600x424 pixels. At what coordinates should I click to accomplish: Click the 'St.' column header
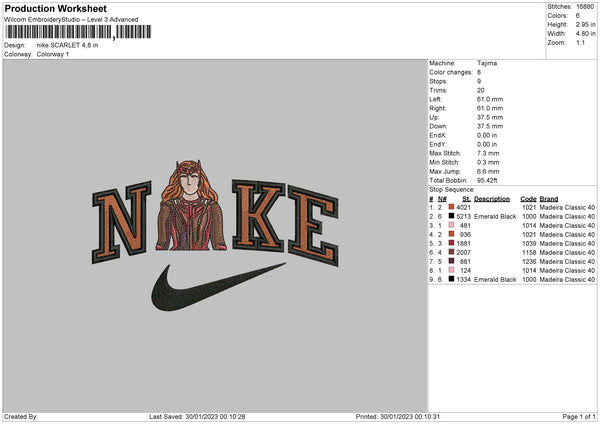(466, 199)
